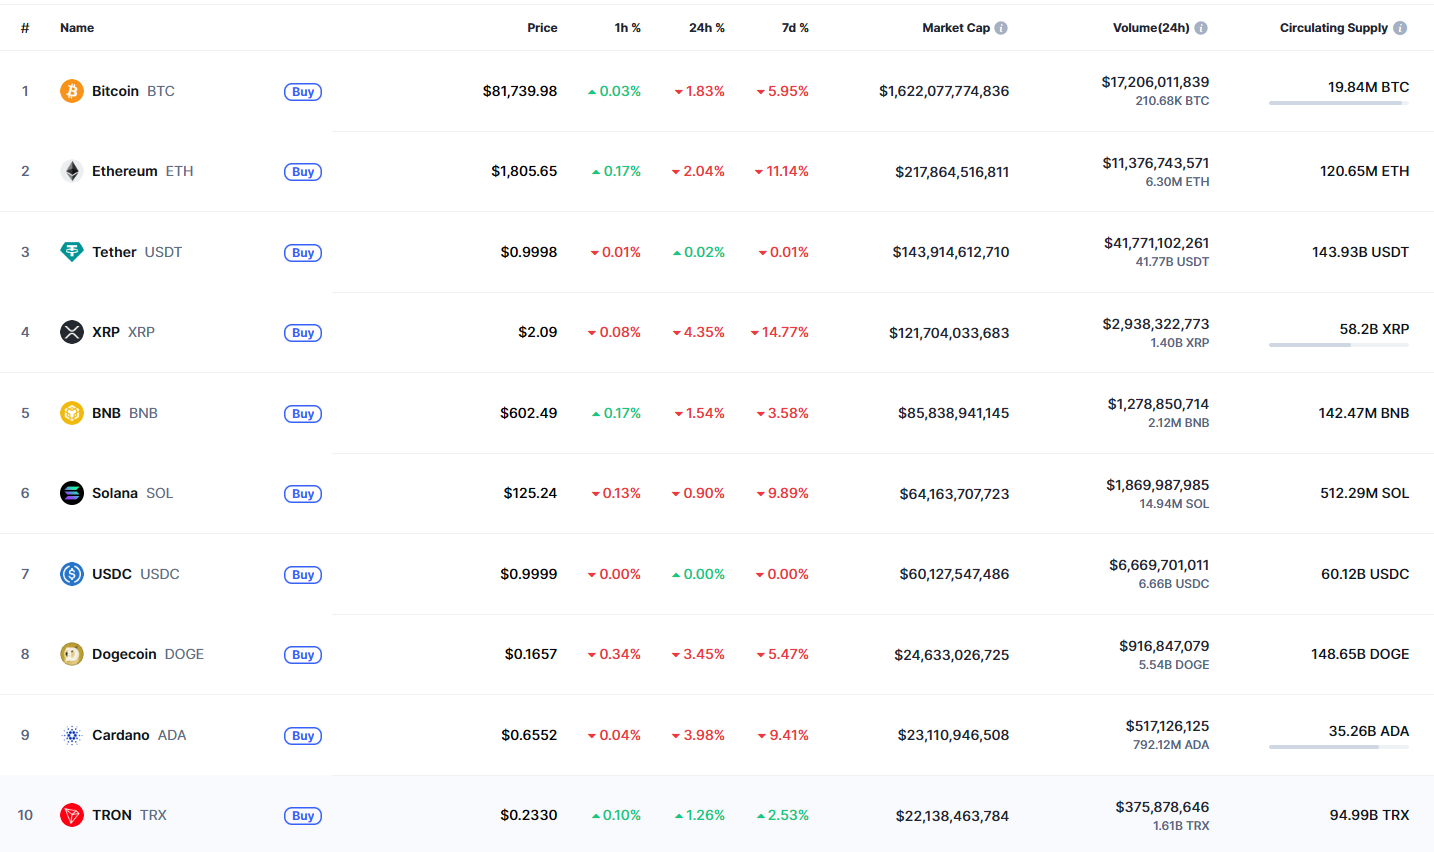Click Bitcoin's market cap $1,622,077,774,836
This screenshot has height=852, width=1434.
coord(944,91)
